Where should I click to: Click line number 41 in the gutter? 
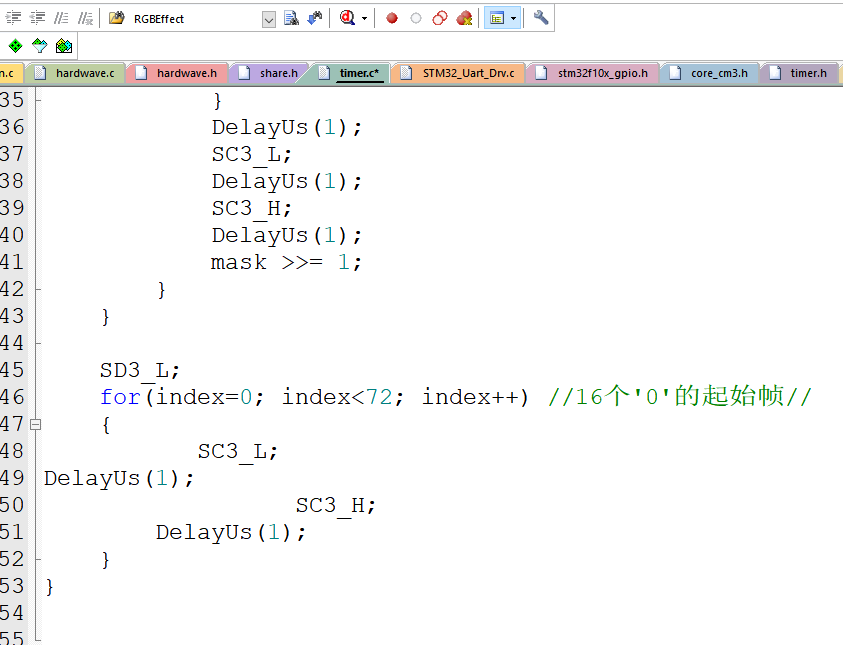pyautogui.click(x=12, y=262)
